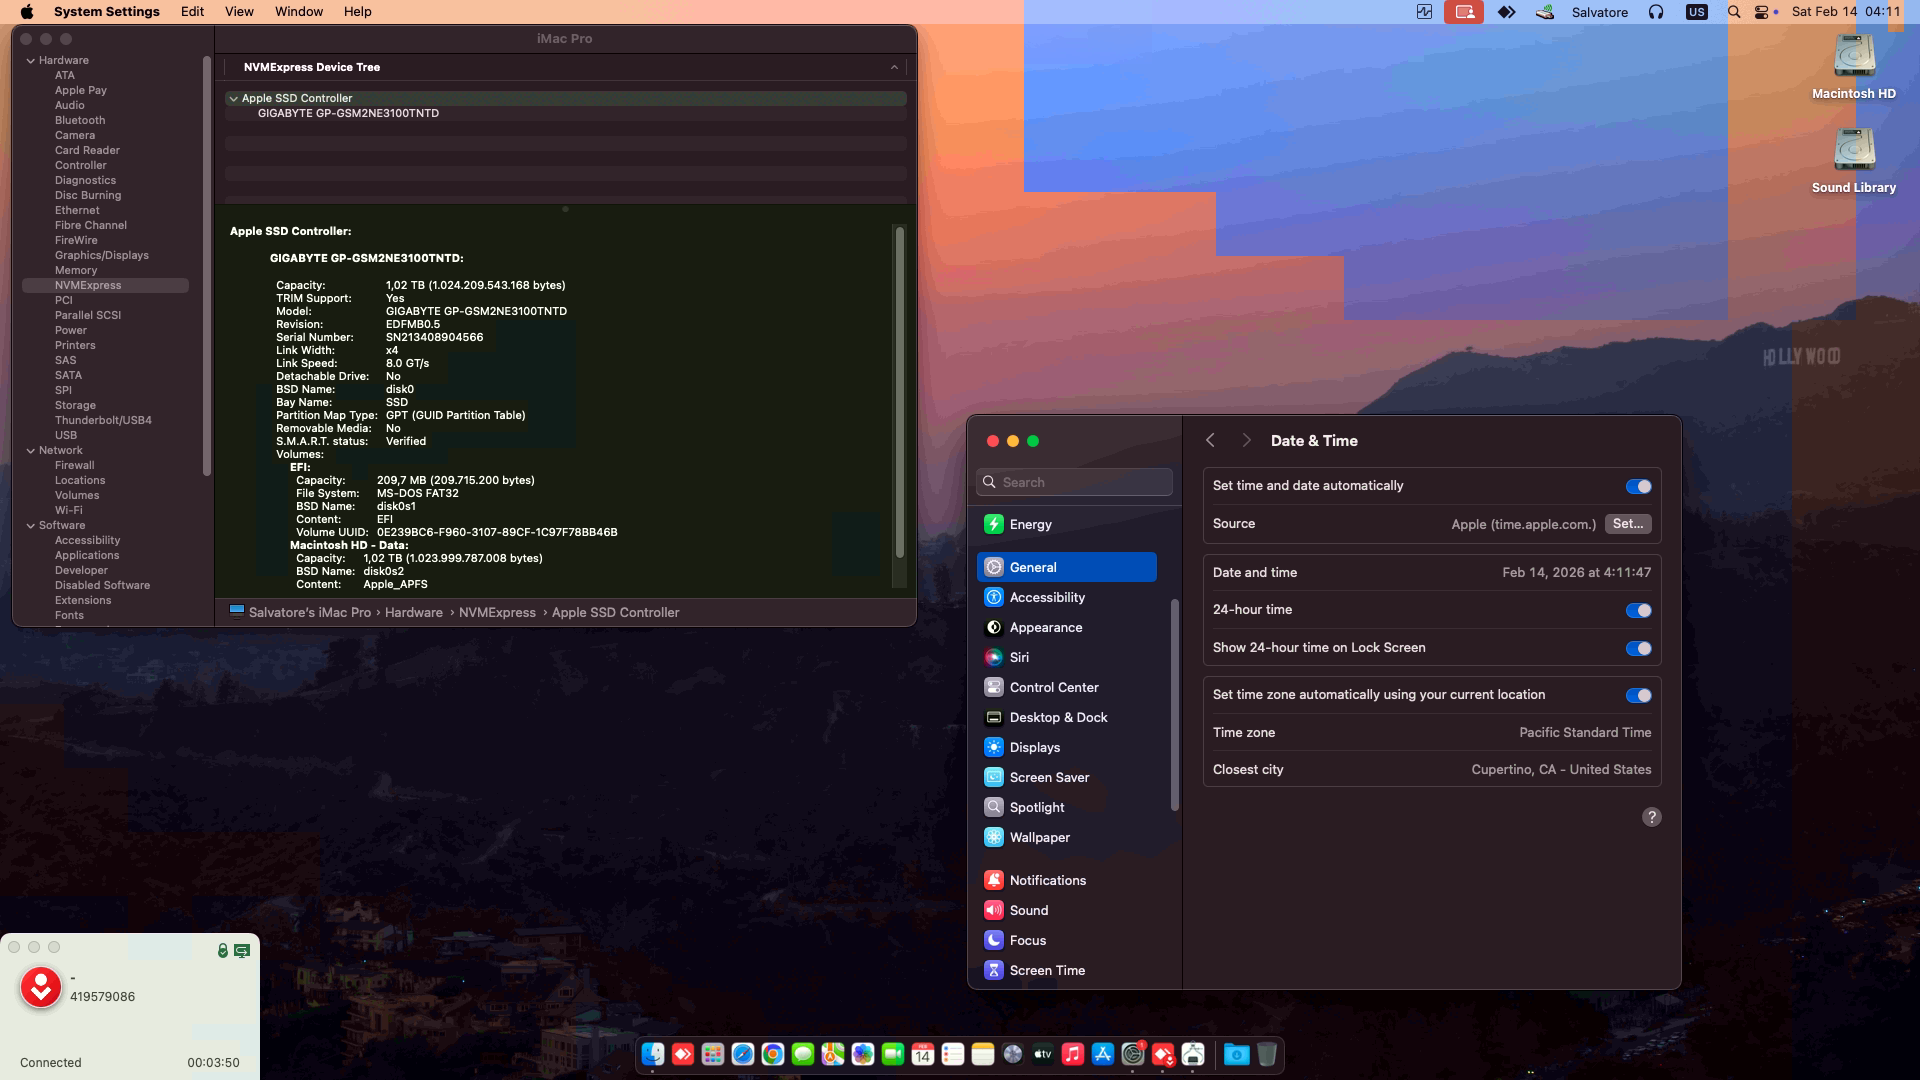The height and width of the screenshot is (1080, 1920).
Task: Select the General icon in Settings sidebar
Action: [x=993, y=567]
